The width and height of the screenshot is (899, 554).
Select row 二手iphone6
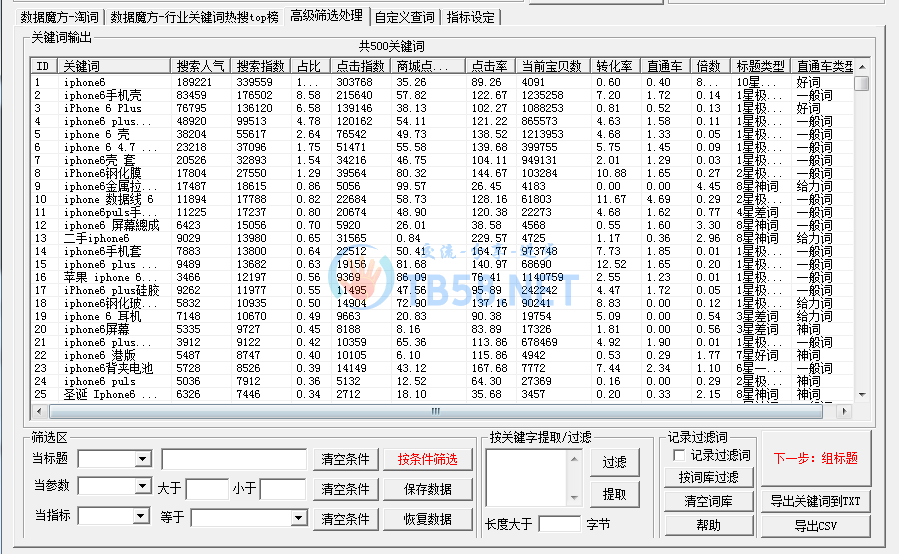(x=442, y=239)
